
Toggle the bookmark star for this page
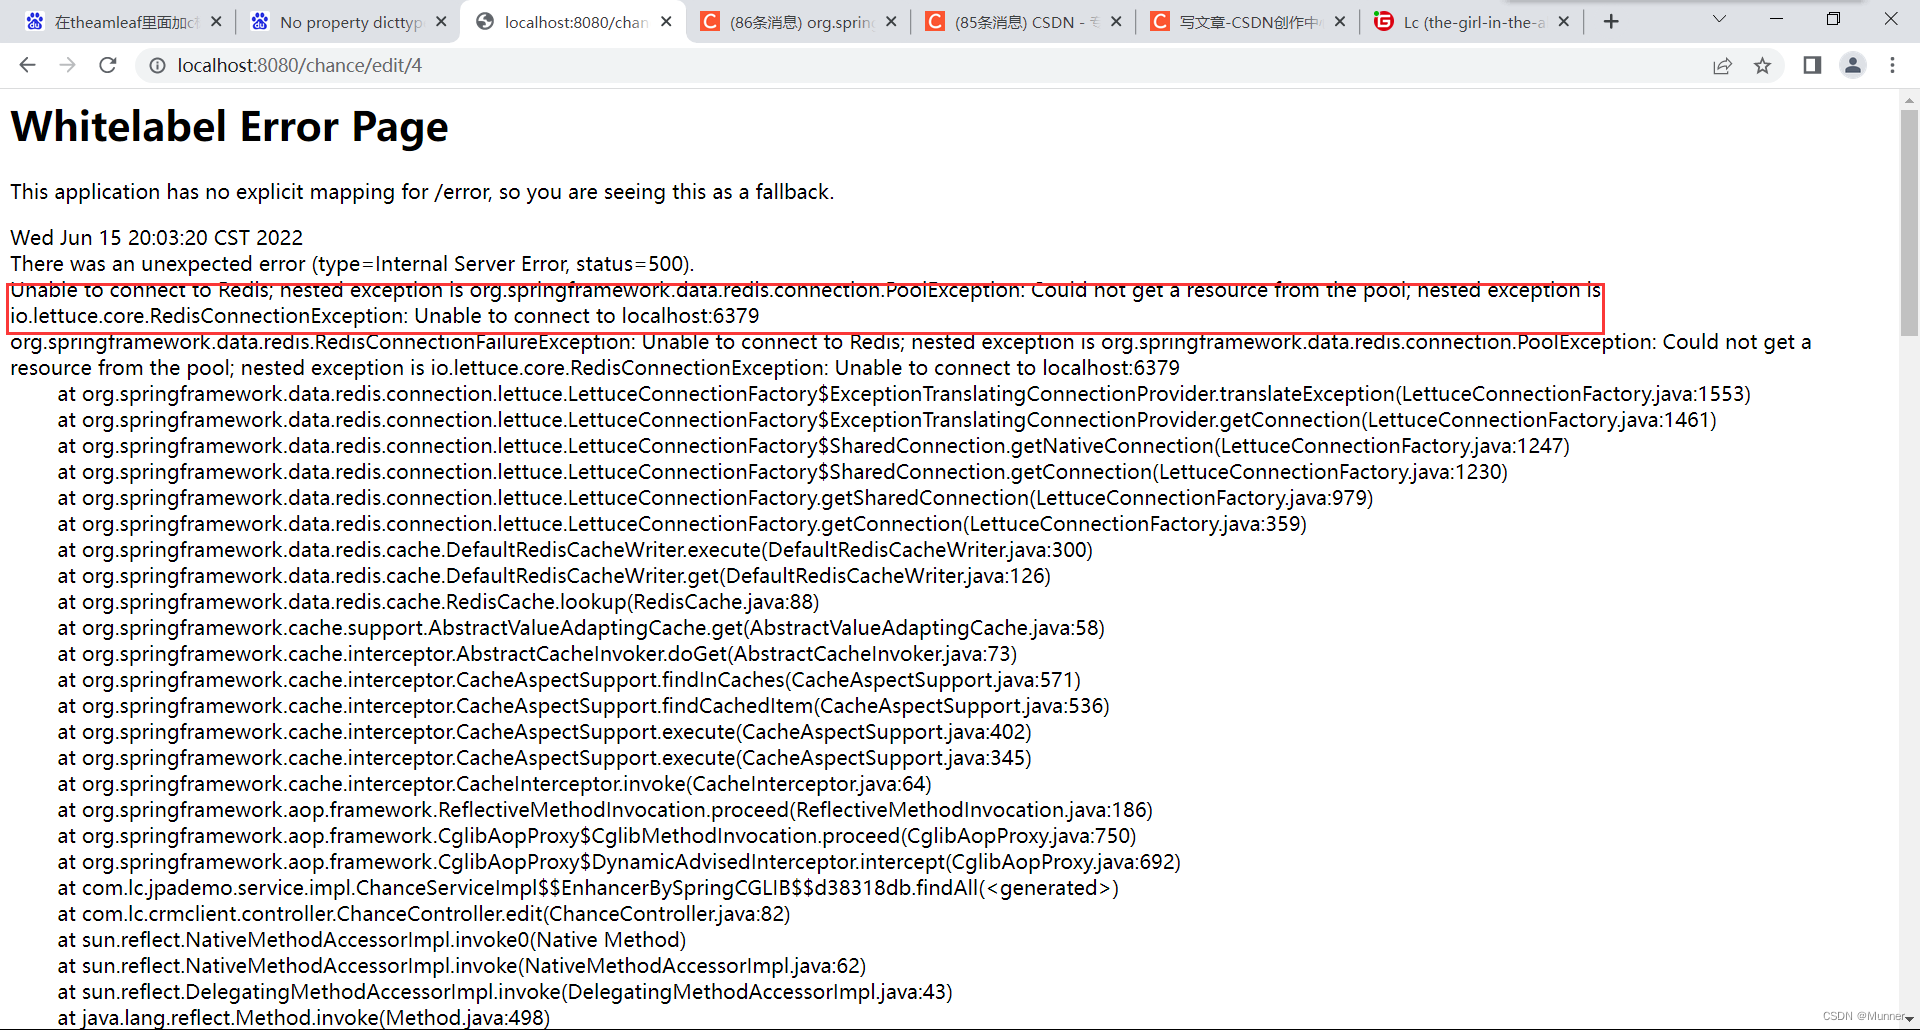(x=1763, y=65)
